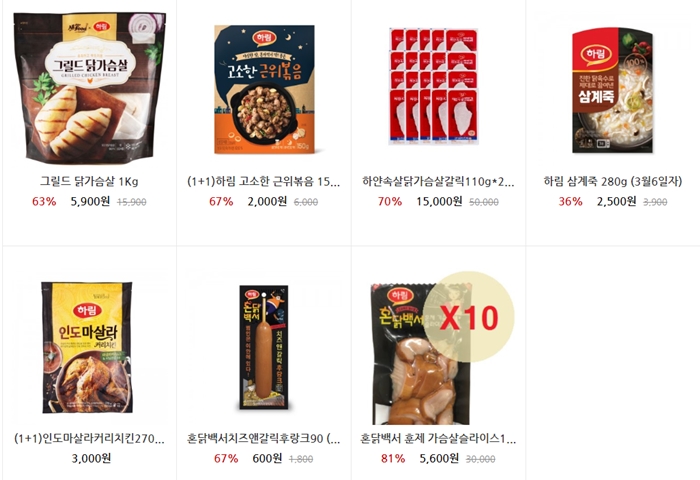The height and width of the screenshot is (480, 700).
Task: Open 하림 삼계죽 280g title link
Action: (612, 181)
